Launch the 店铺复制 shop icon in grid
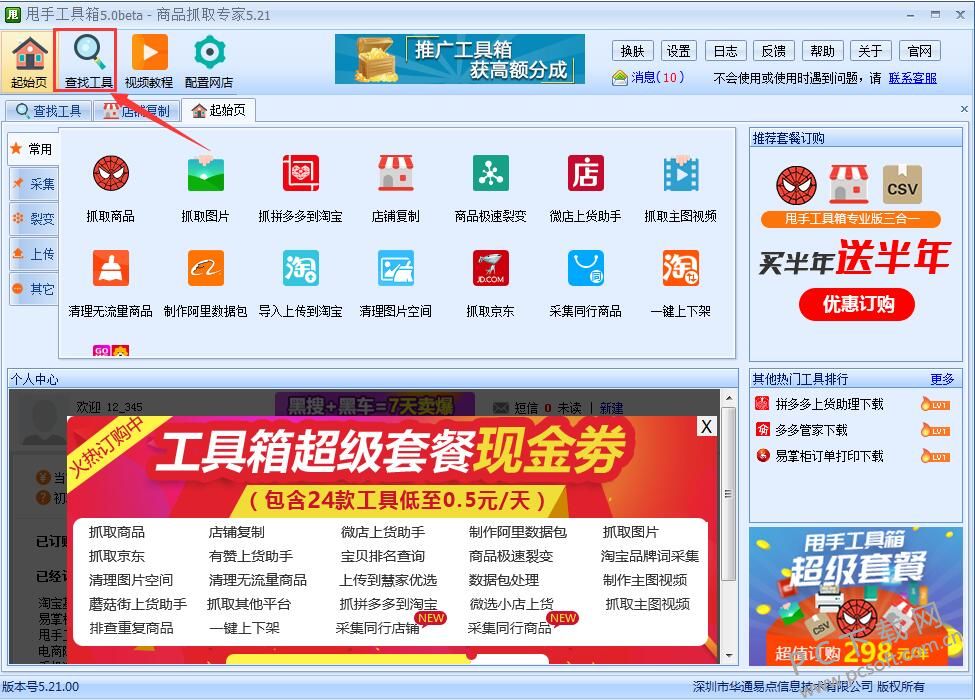 tap(395, 173)
